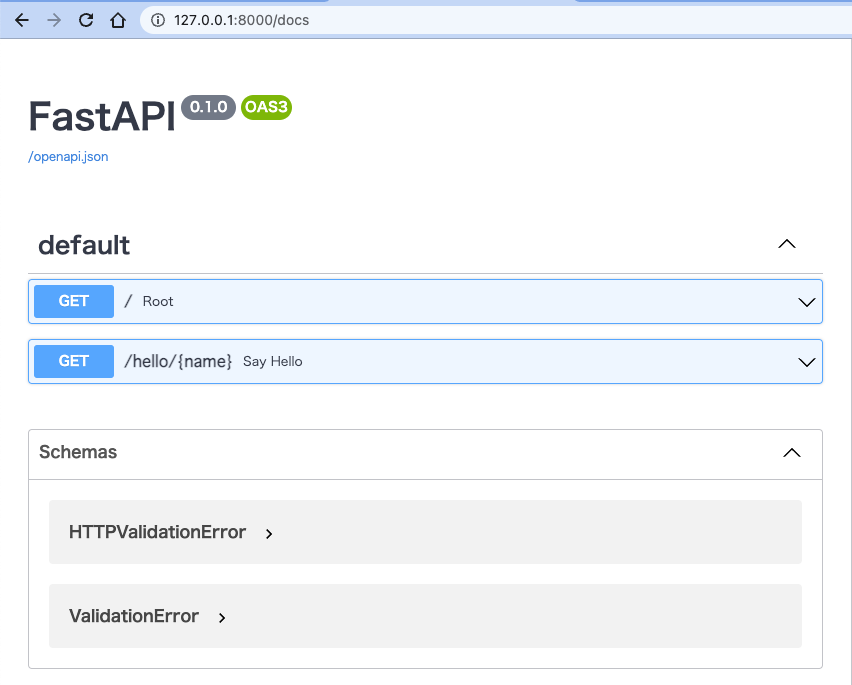Open the /openapi.json link
The image size is (852, 685).
click(x=68, y=156)
